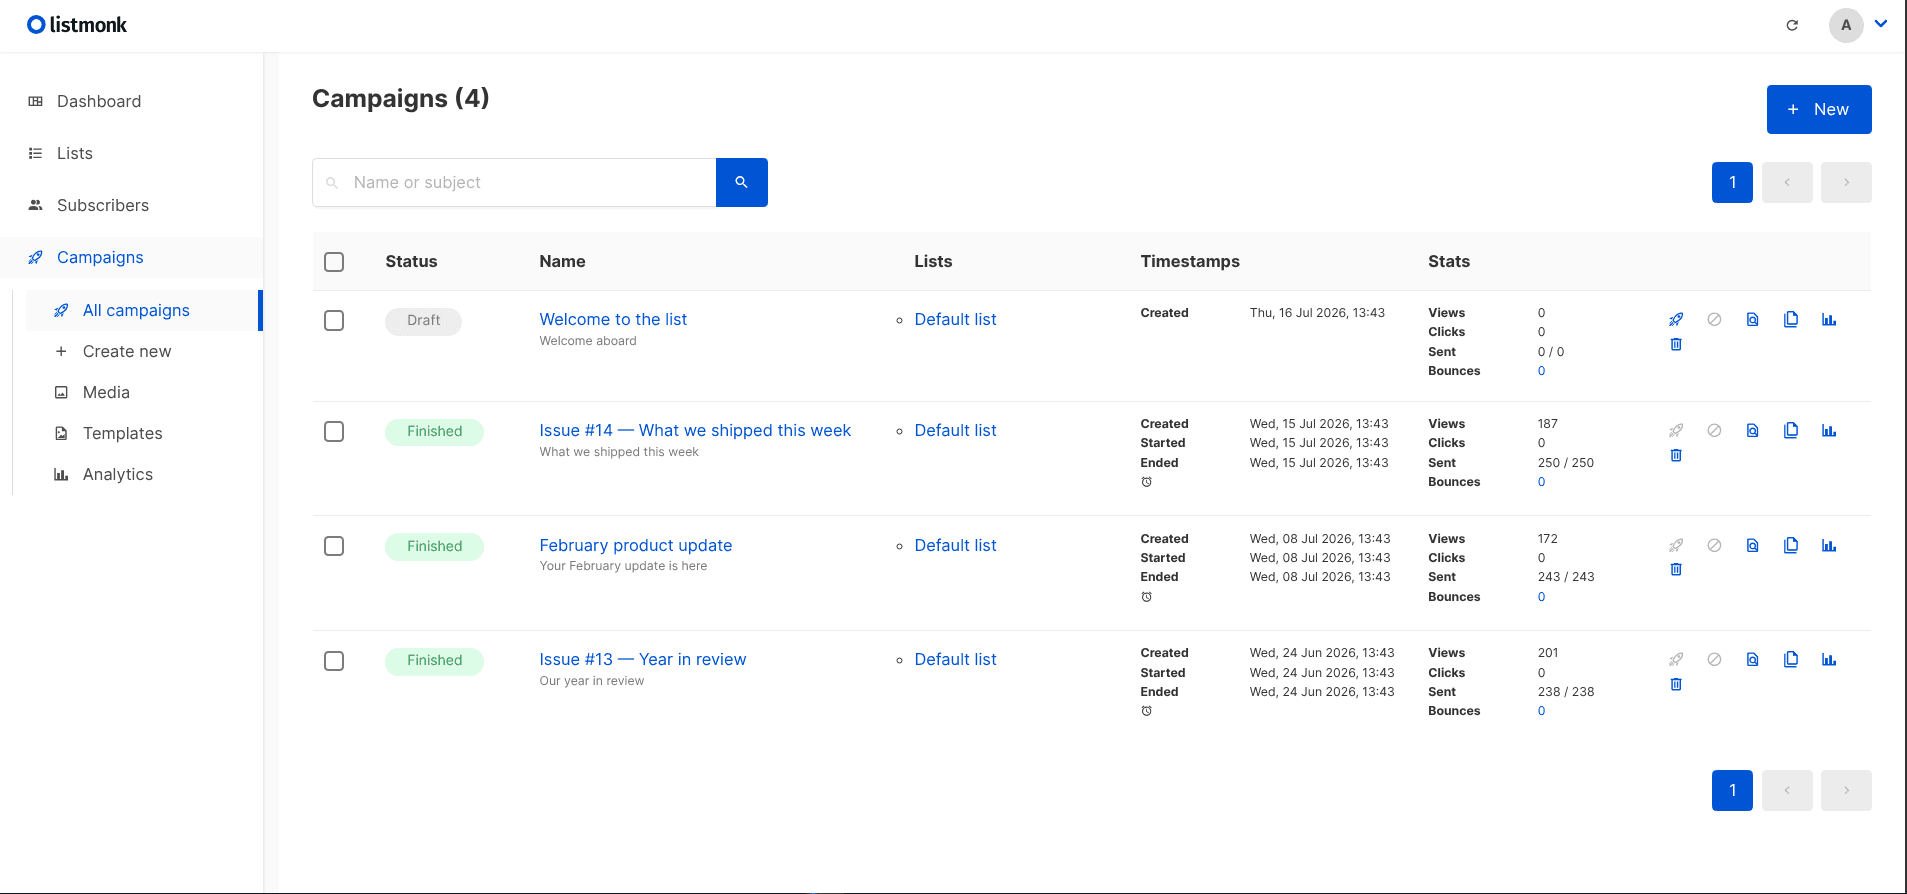Screen dimensions: 1907x894
Task: Clone the Issue #14 campaign
Action: (x=1791, y=431)
